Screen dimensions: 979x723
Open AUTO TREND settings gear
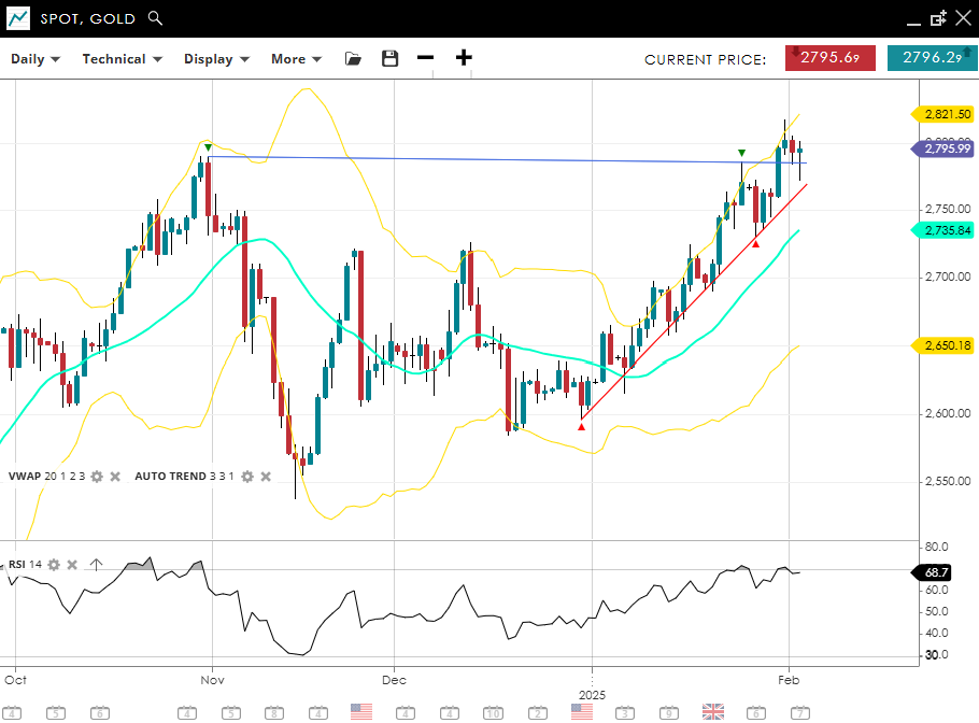(247, 477)
